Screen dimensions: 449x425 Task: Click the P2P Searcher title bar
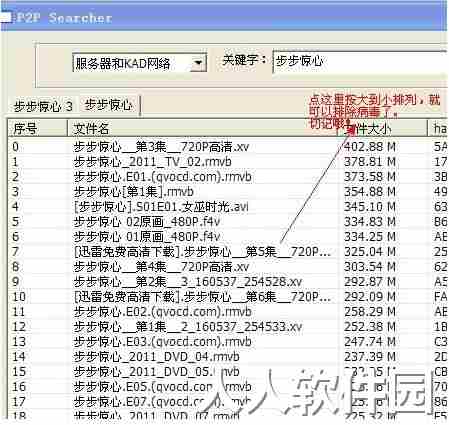[x=224, y=17]
